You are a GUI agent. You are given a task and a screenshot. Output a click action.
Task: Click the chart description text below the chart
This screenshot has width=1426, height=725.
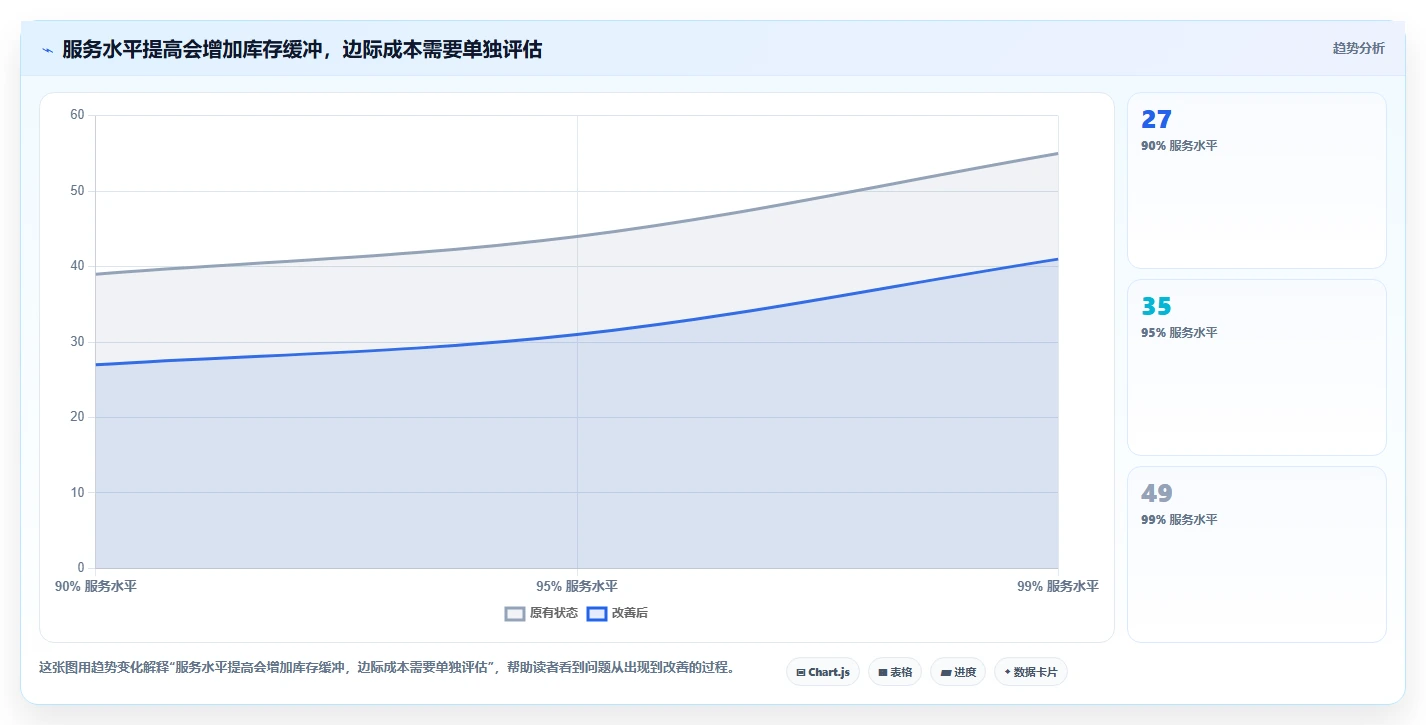coord(387,667)
